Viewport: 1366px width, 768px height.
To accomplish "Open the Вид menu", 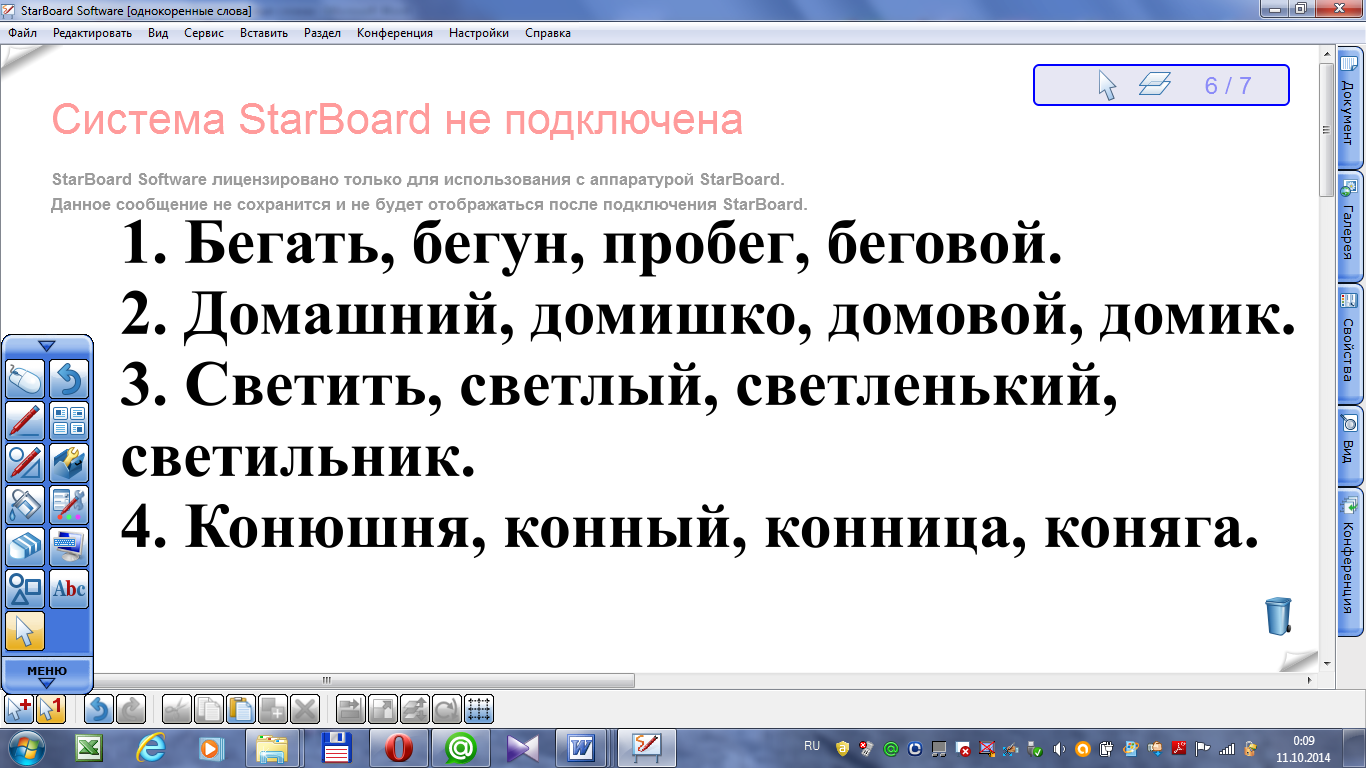I will [158, 33].
